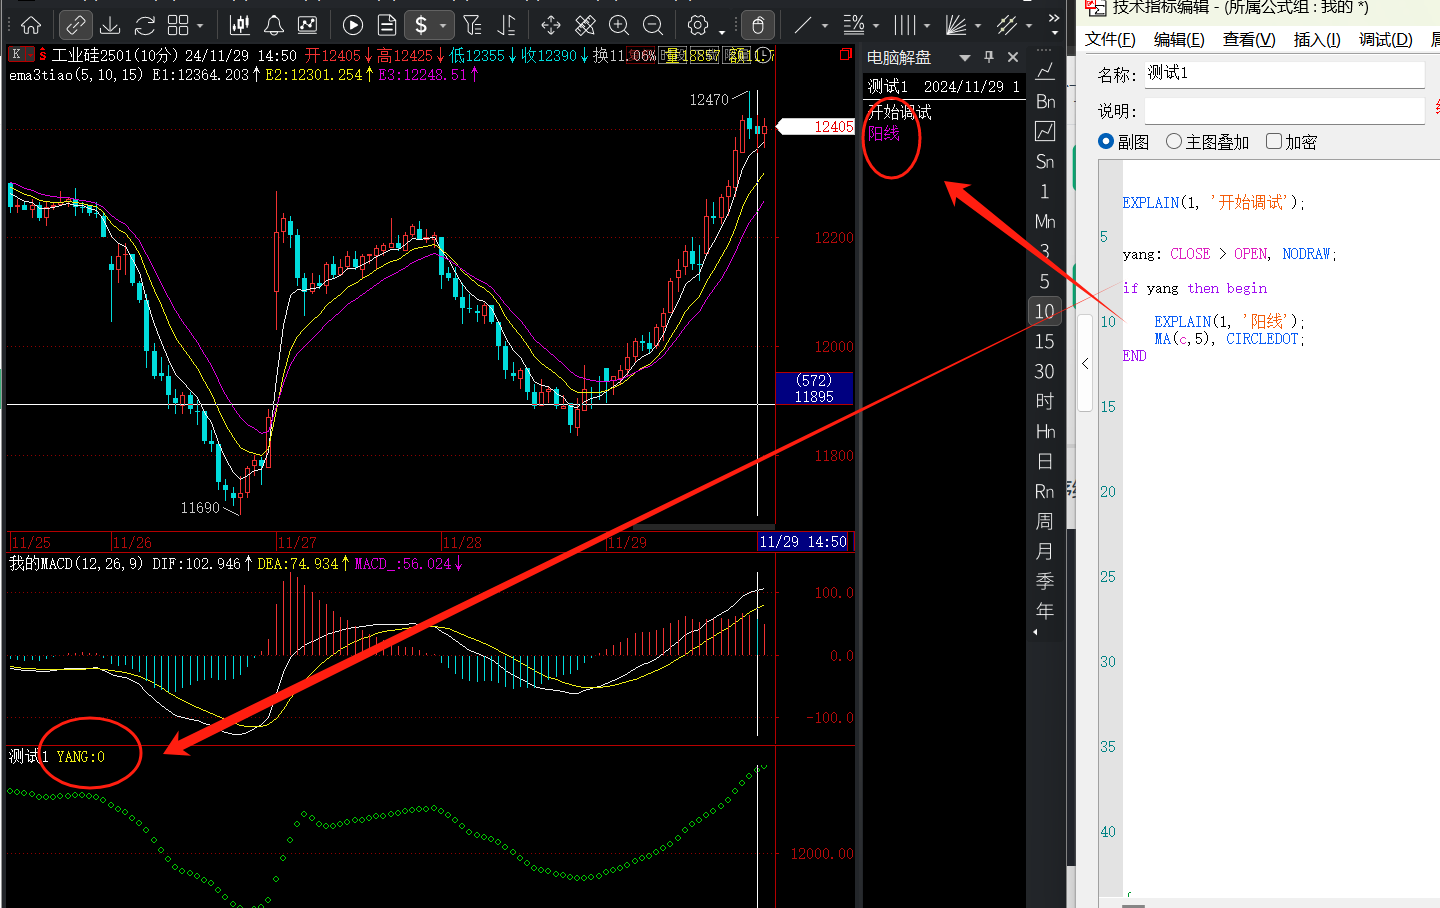Select the Gann fan lines tool

coord(957,25)
